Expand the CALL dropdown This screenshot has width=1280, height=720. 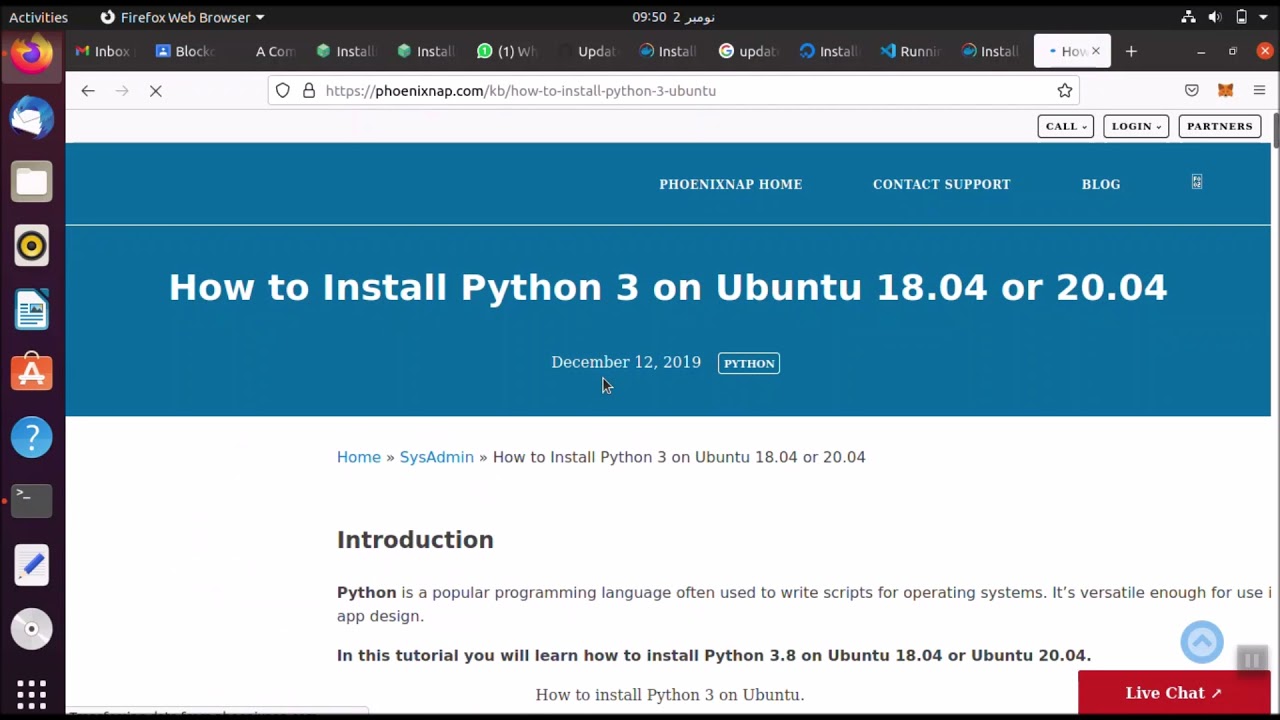1065,126
